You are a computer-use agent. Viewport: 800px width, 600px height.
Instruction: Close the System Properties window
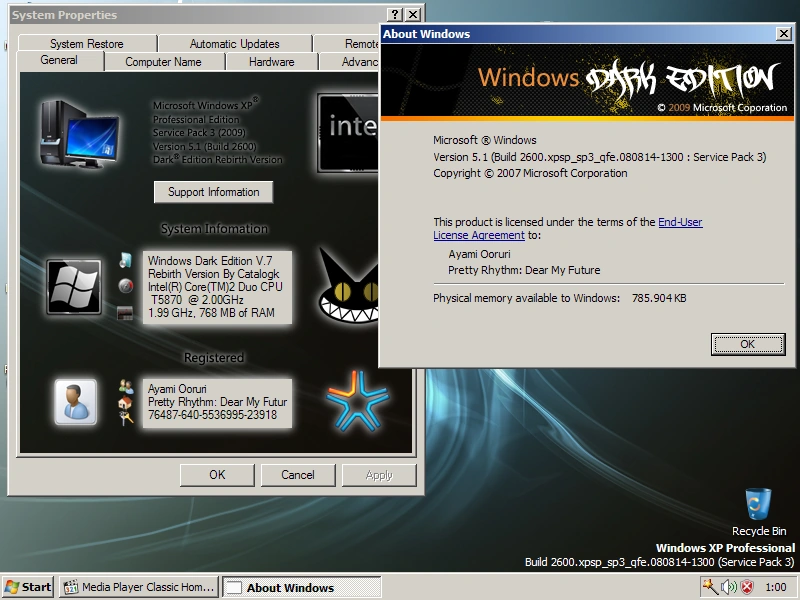(x=413, y=15)
